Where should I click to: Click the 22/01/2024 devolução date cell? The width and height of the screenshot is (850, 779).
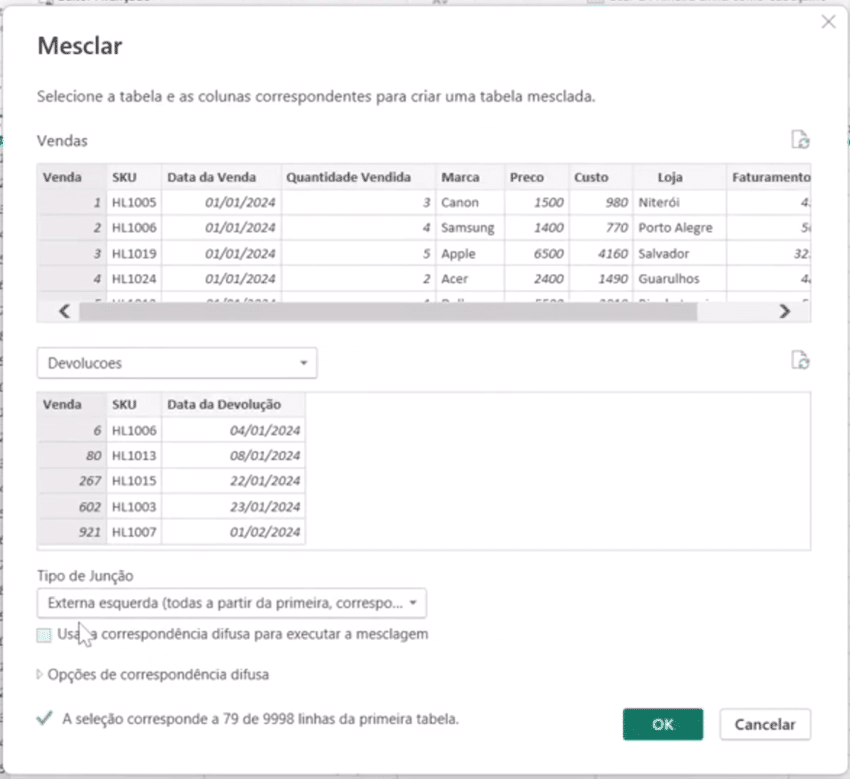(x=234, y=481)
